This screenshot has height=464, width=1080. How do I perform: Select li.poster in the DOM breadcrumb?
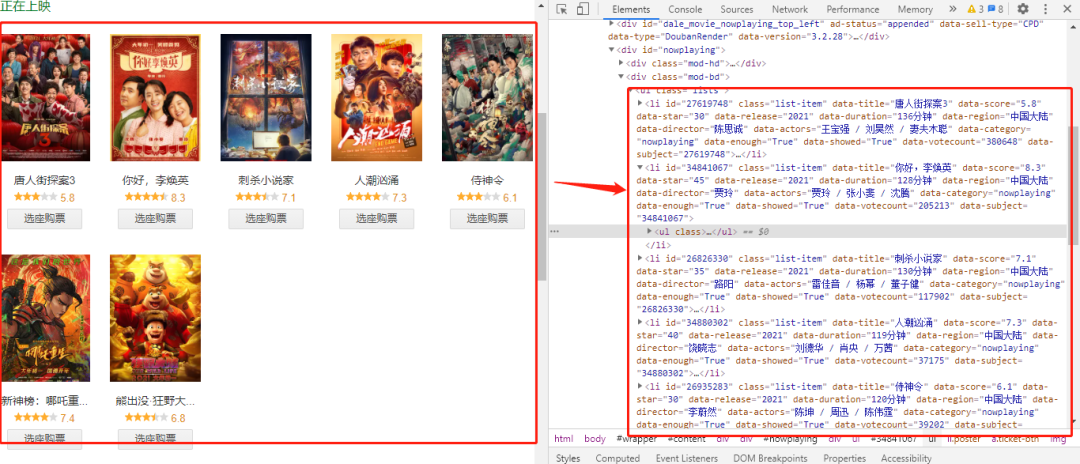964,439
